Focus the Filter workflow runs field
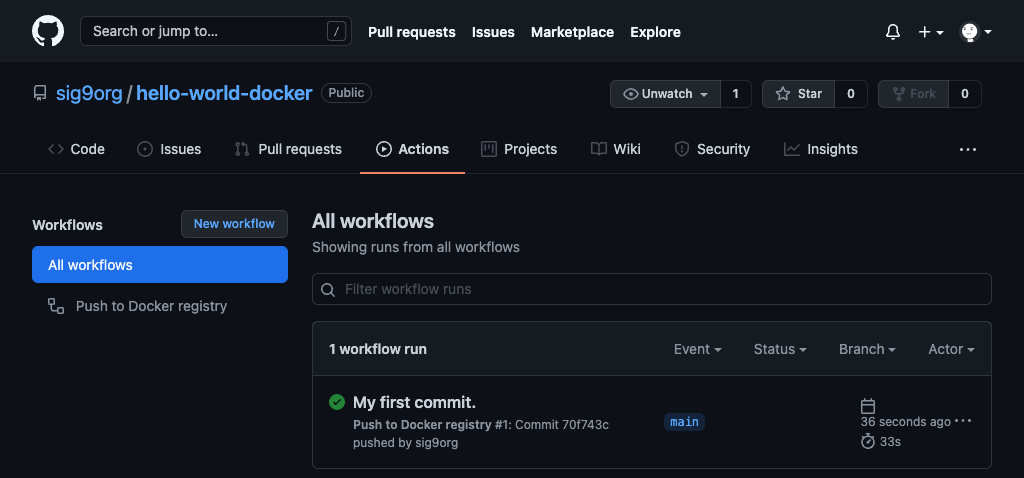 pyautogui.click(x=652, y=289)
